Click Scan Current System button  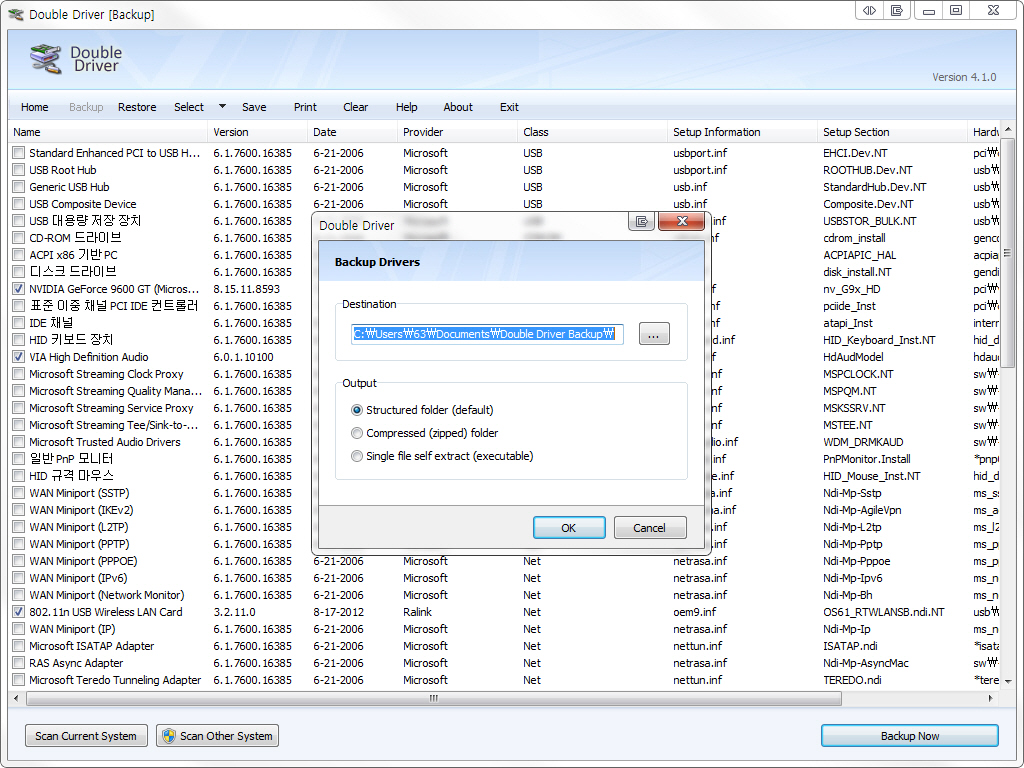coord(86,736)
